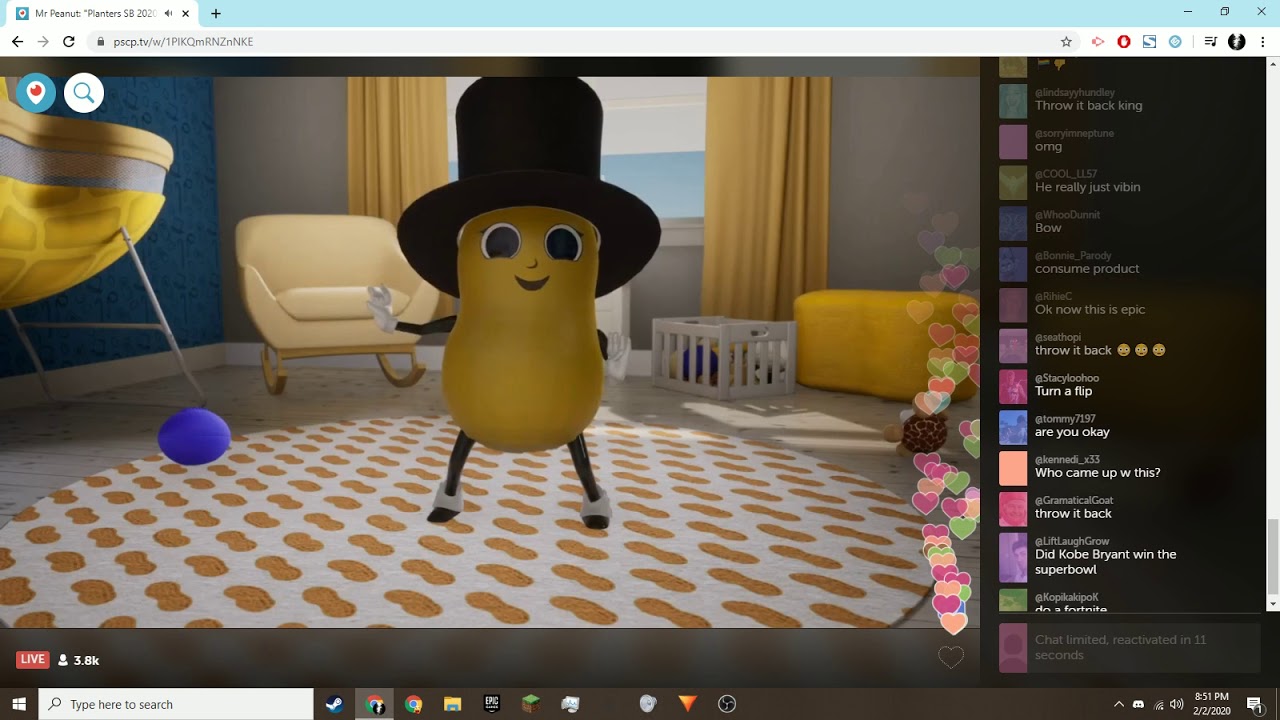The width and height of the screenshot is (1280, 720).
Task: Click the browser forward arrow
Action: tap(43, 42)
